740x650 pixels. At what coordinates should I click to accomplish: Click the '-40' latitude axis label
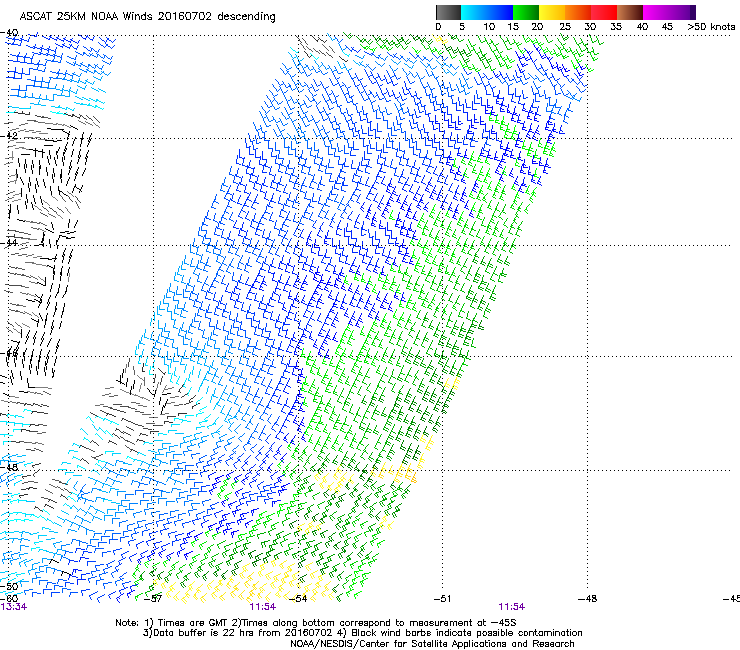coord(9,33)
